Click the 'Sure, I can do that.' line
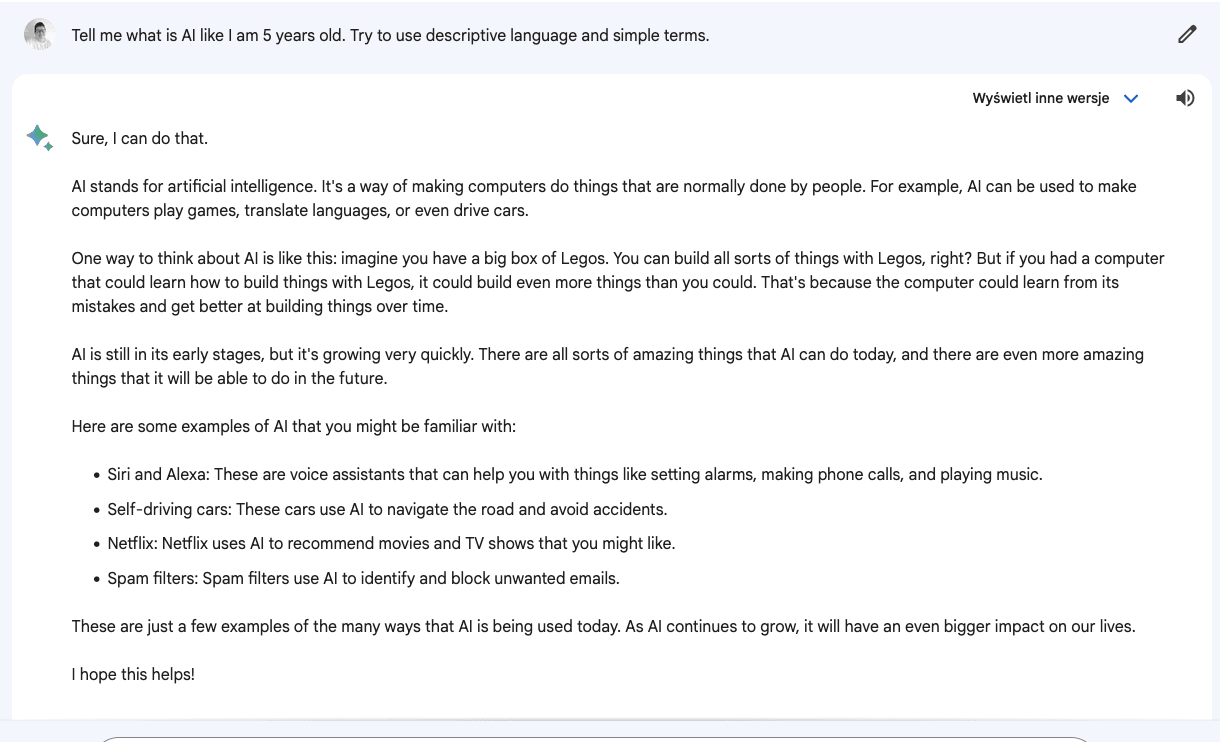Image resolution: width=1220 pixels, height=742 pixels. click(x=140, y=138)
